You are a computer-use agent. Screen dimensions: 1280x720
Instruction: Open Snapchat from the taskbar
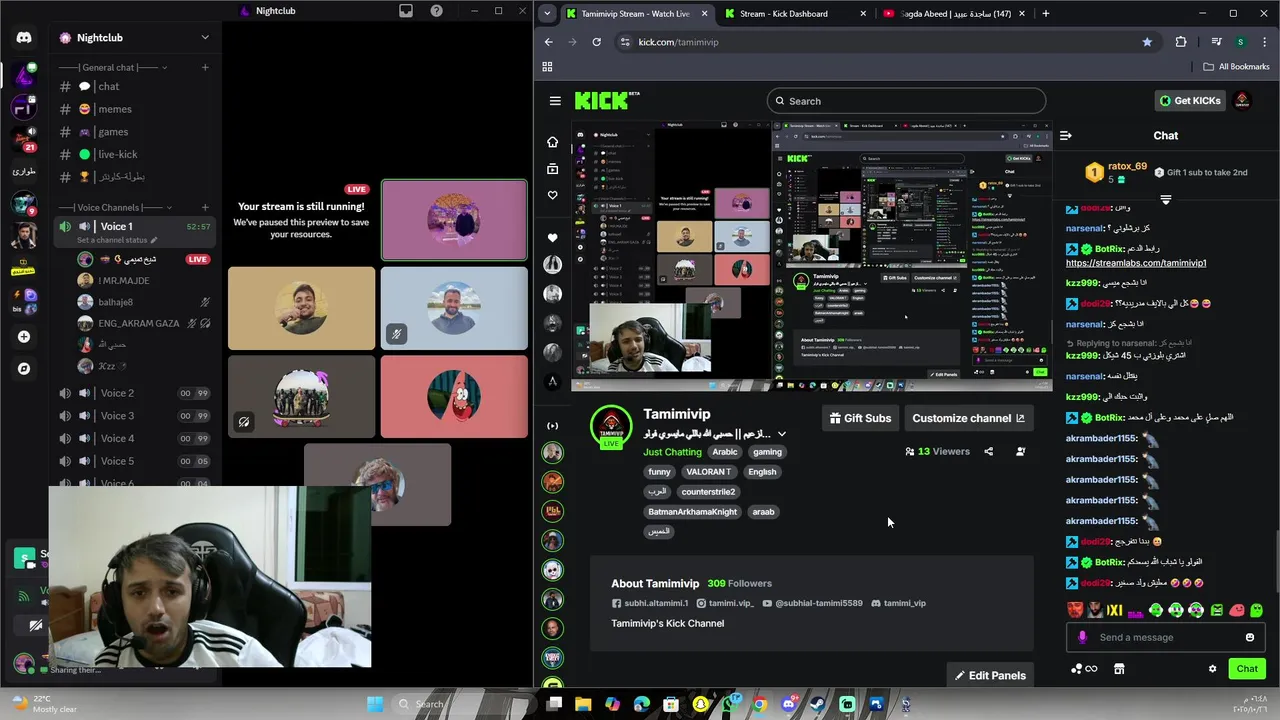[700, 705]
